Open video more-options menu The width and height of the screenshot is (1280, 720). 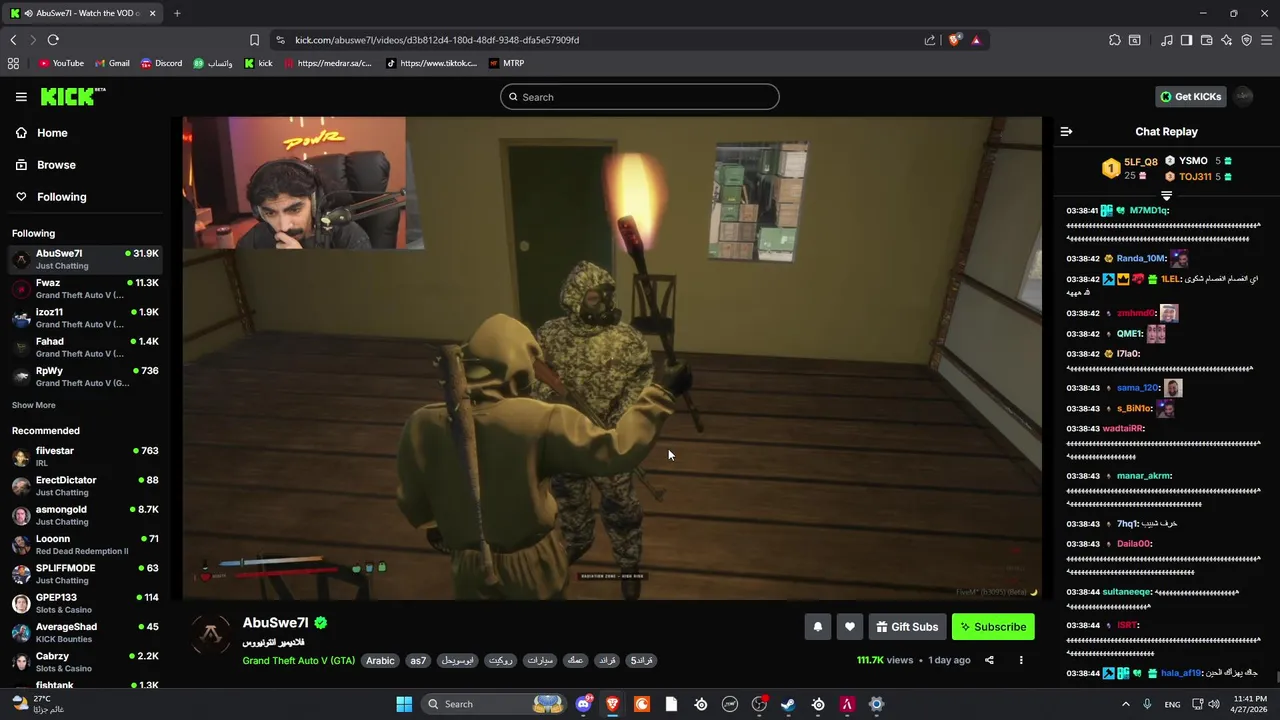click(1021, 660)
